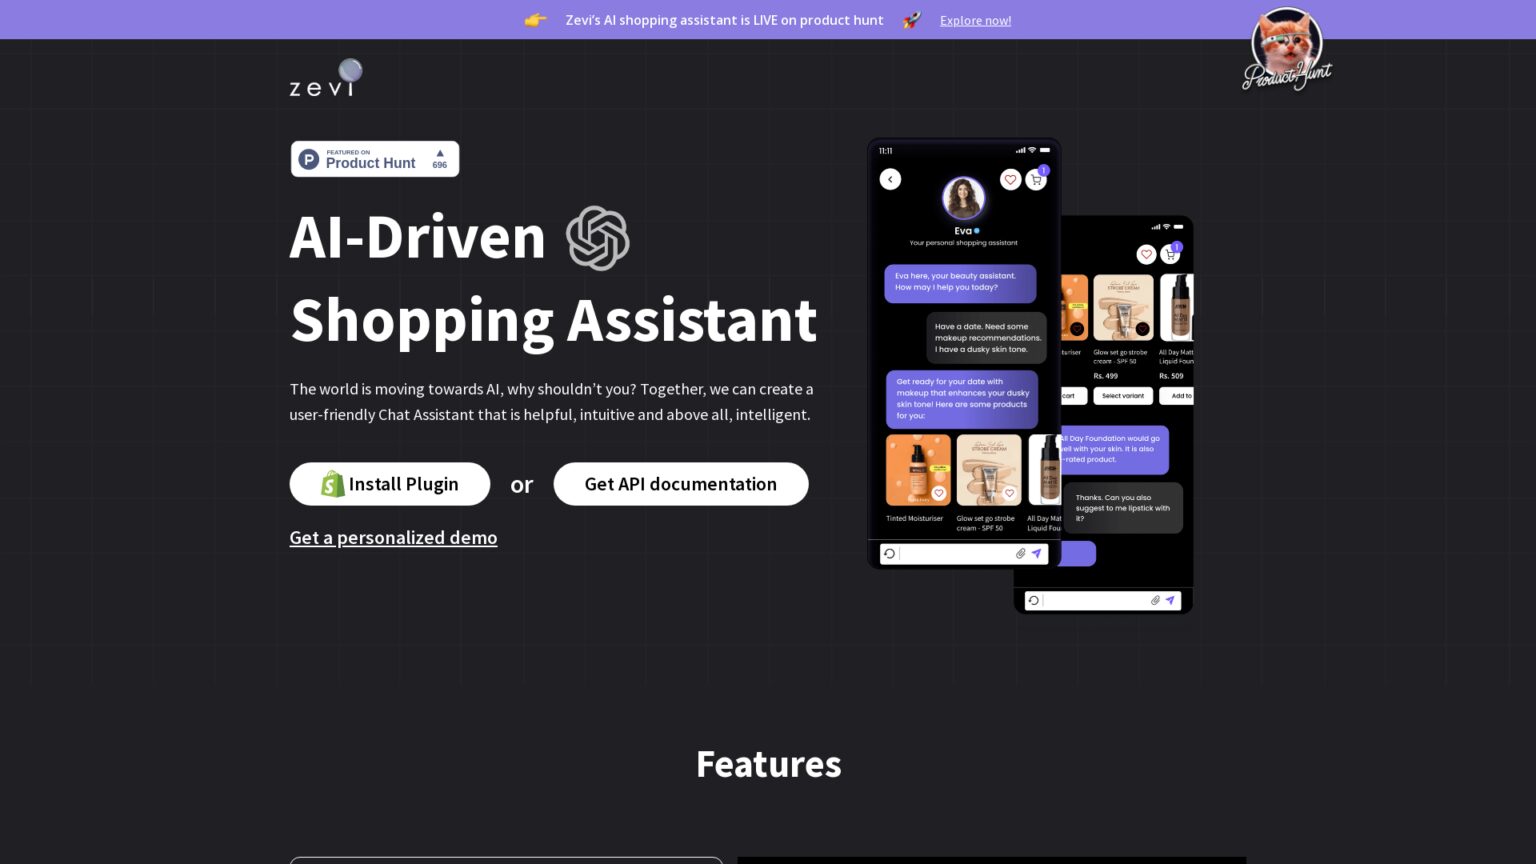Tap the wishlist heart in front phone header
Image resolution: width=1536 pixels, height=864 pixels.
(1010, 180)
